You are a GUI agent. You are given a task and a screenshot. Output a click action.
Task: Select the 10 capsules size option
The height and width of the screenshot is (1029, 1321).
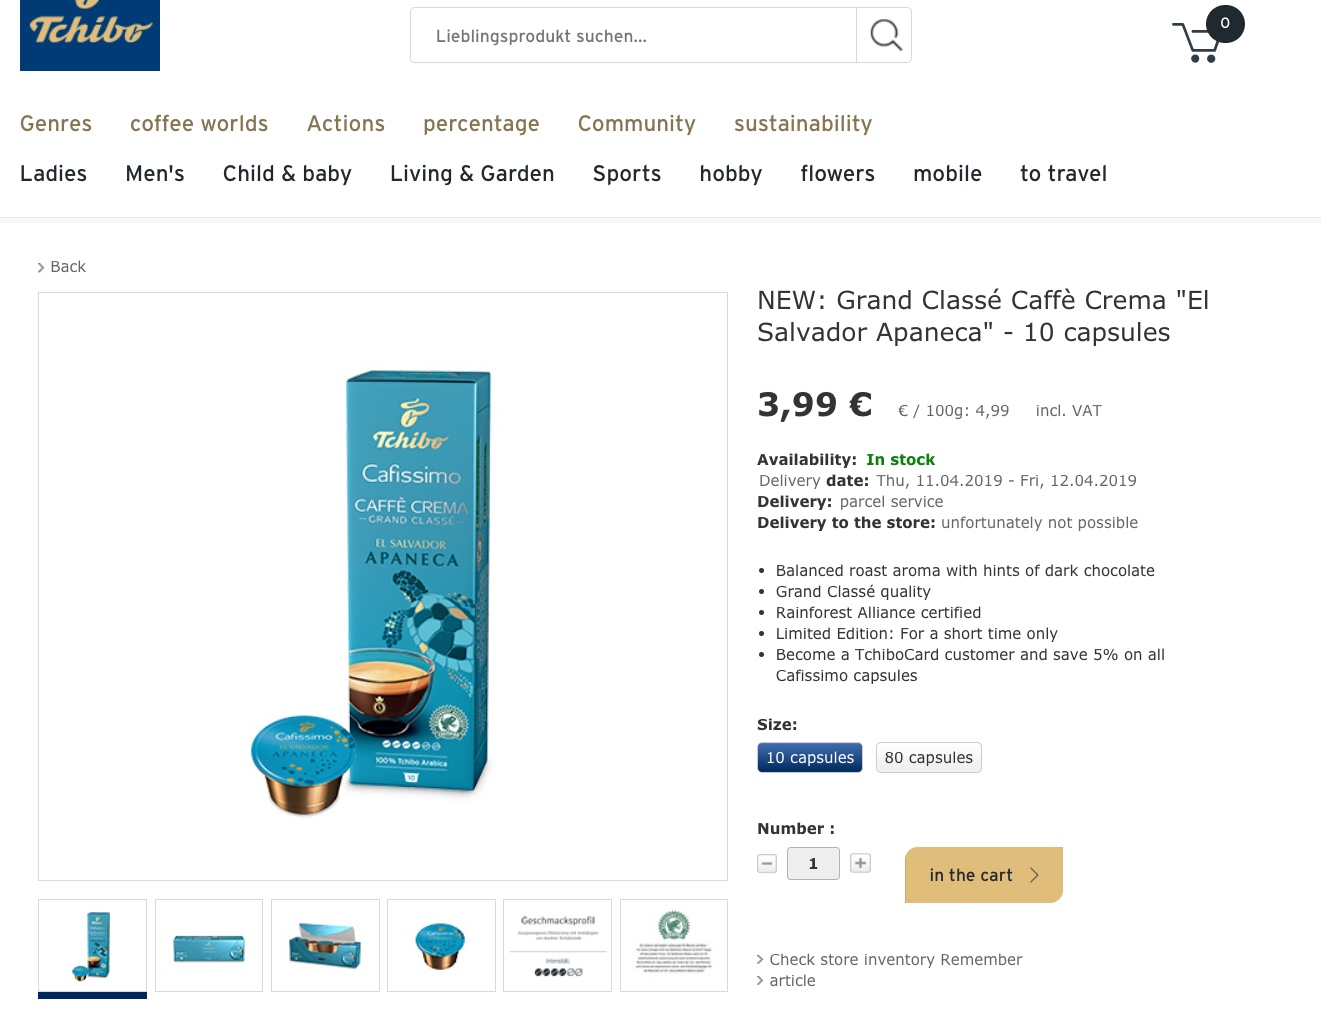coord(810,758)
